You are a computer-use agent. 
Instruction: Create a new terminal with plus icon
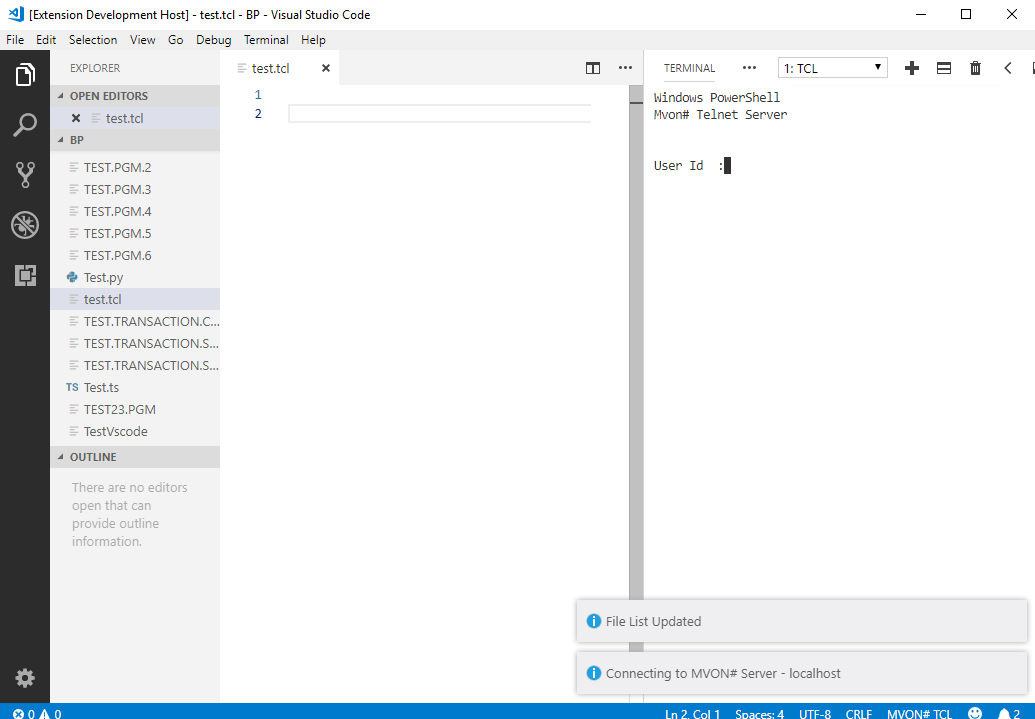(912, 68)
